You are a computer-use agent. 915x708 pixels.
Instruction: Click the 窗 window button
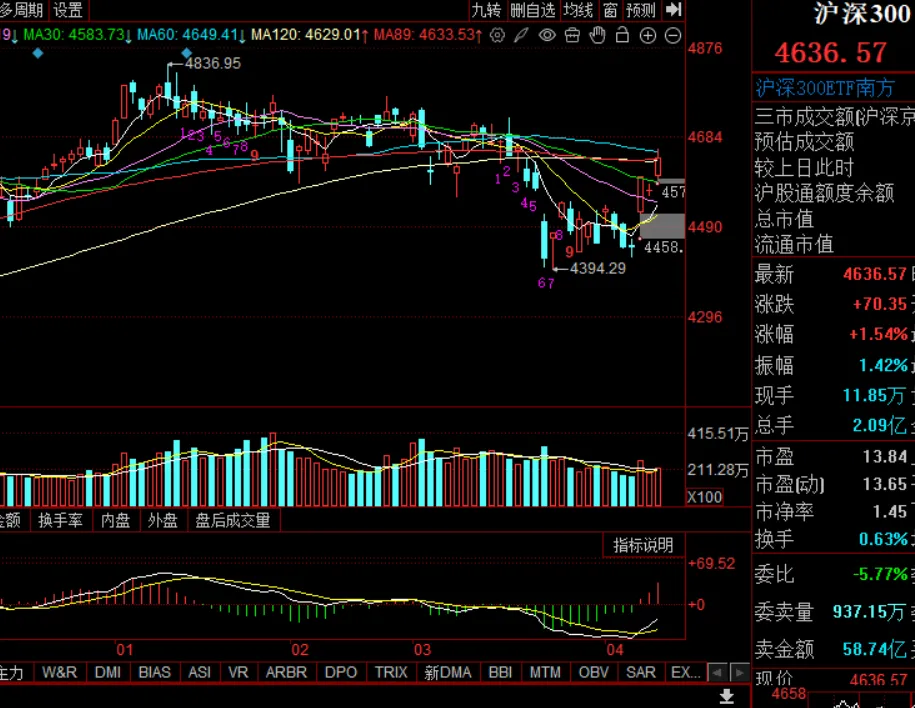click(x=610, y=10)
